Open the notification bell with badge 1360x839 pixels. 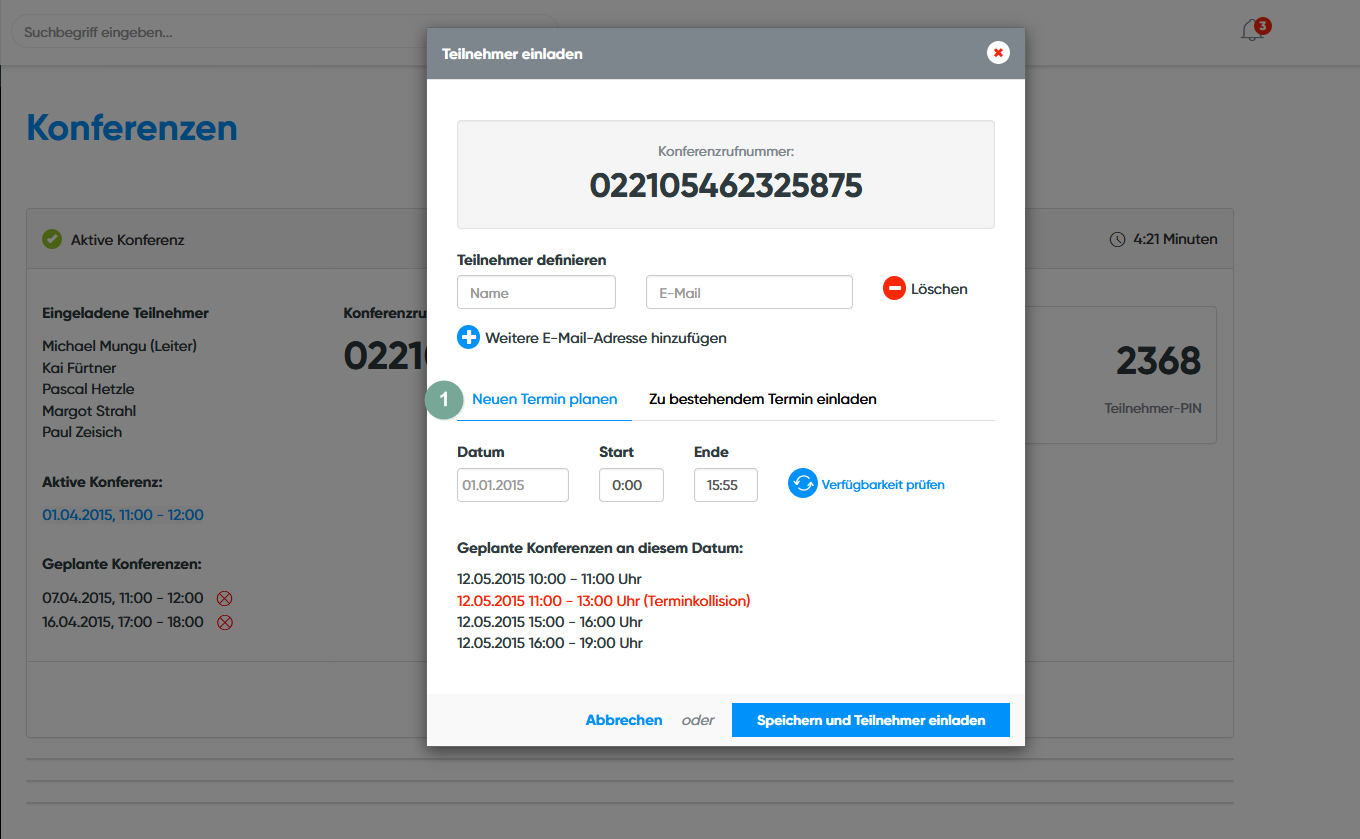1252,31
